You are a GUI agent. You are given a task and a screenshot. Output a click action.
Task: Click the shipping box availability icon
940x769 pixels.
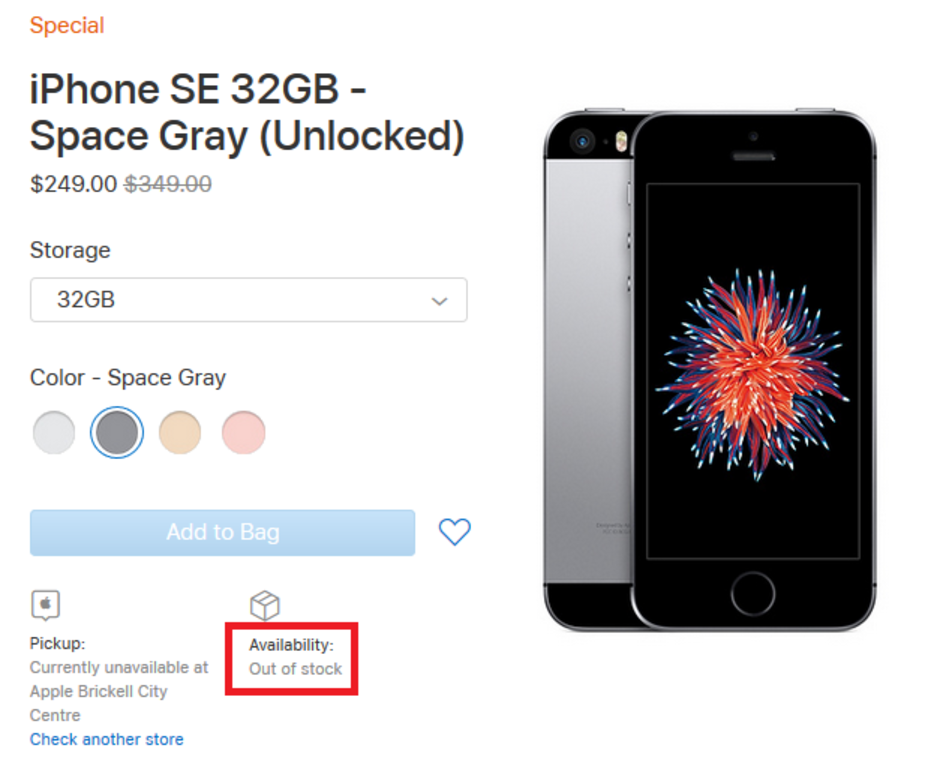tap(264, 605)
